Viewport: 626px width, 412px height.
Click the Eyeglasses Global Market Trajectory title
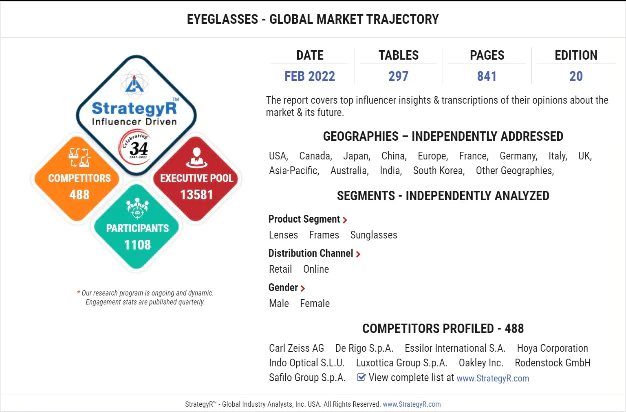click(x=313, y=19)
